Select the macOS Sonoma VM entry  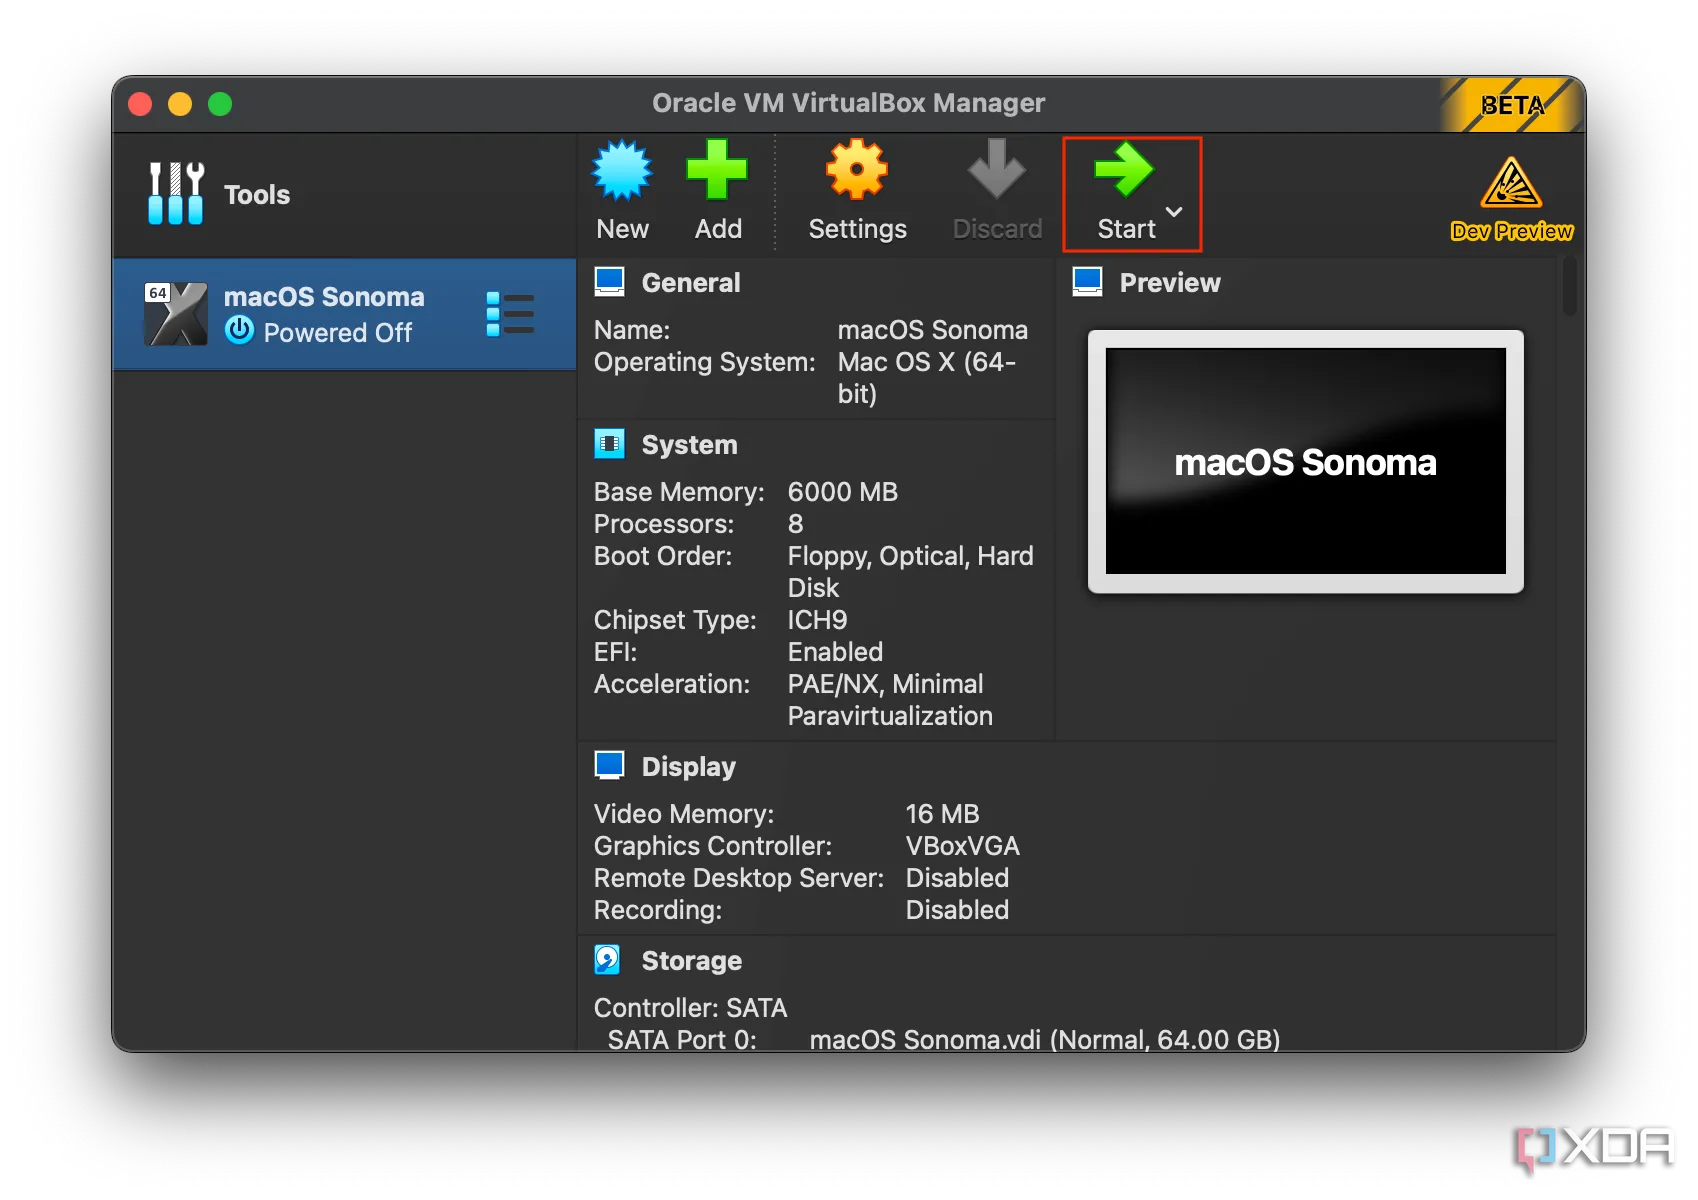click(x=344, y=314)
